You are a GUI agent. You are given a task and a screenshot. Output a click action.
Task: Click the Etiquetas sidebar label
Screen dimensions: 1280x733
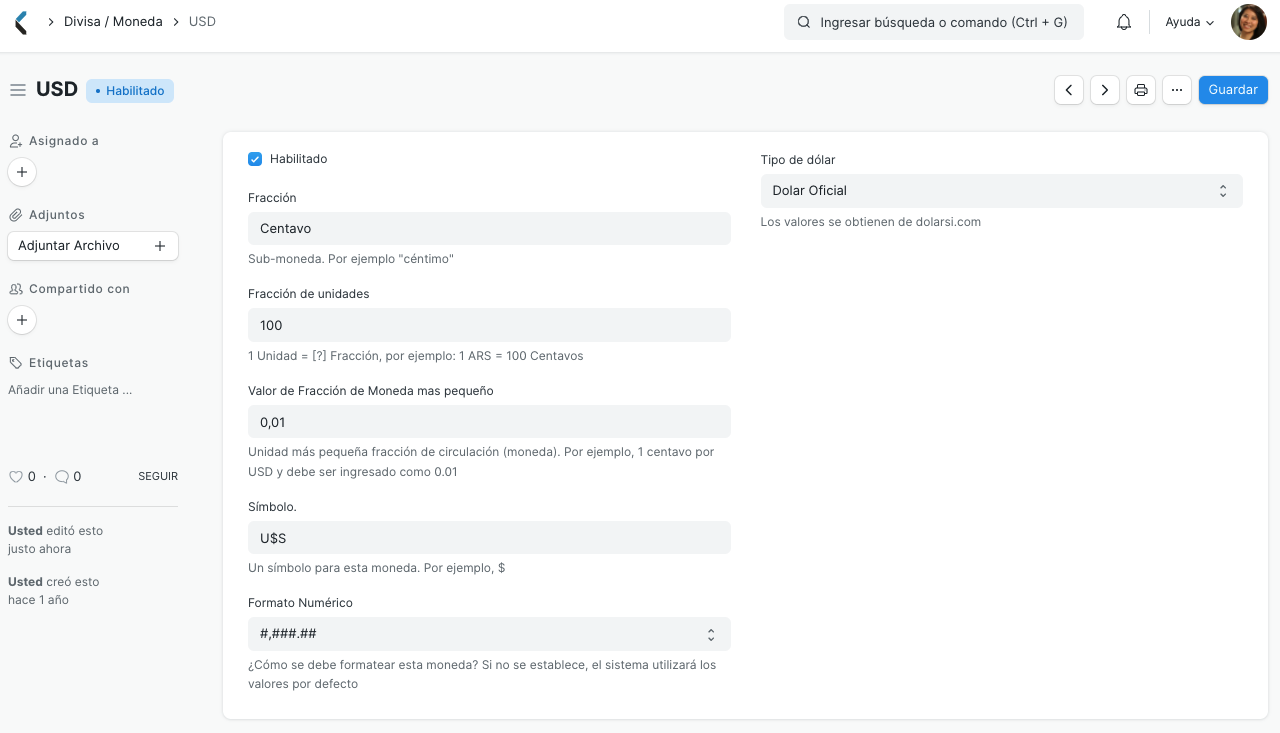(x=59, y=363)
